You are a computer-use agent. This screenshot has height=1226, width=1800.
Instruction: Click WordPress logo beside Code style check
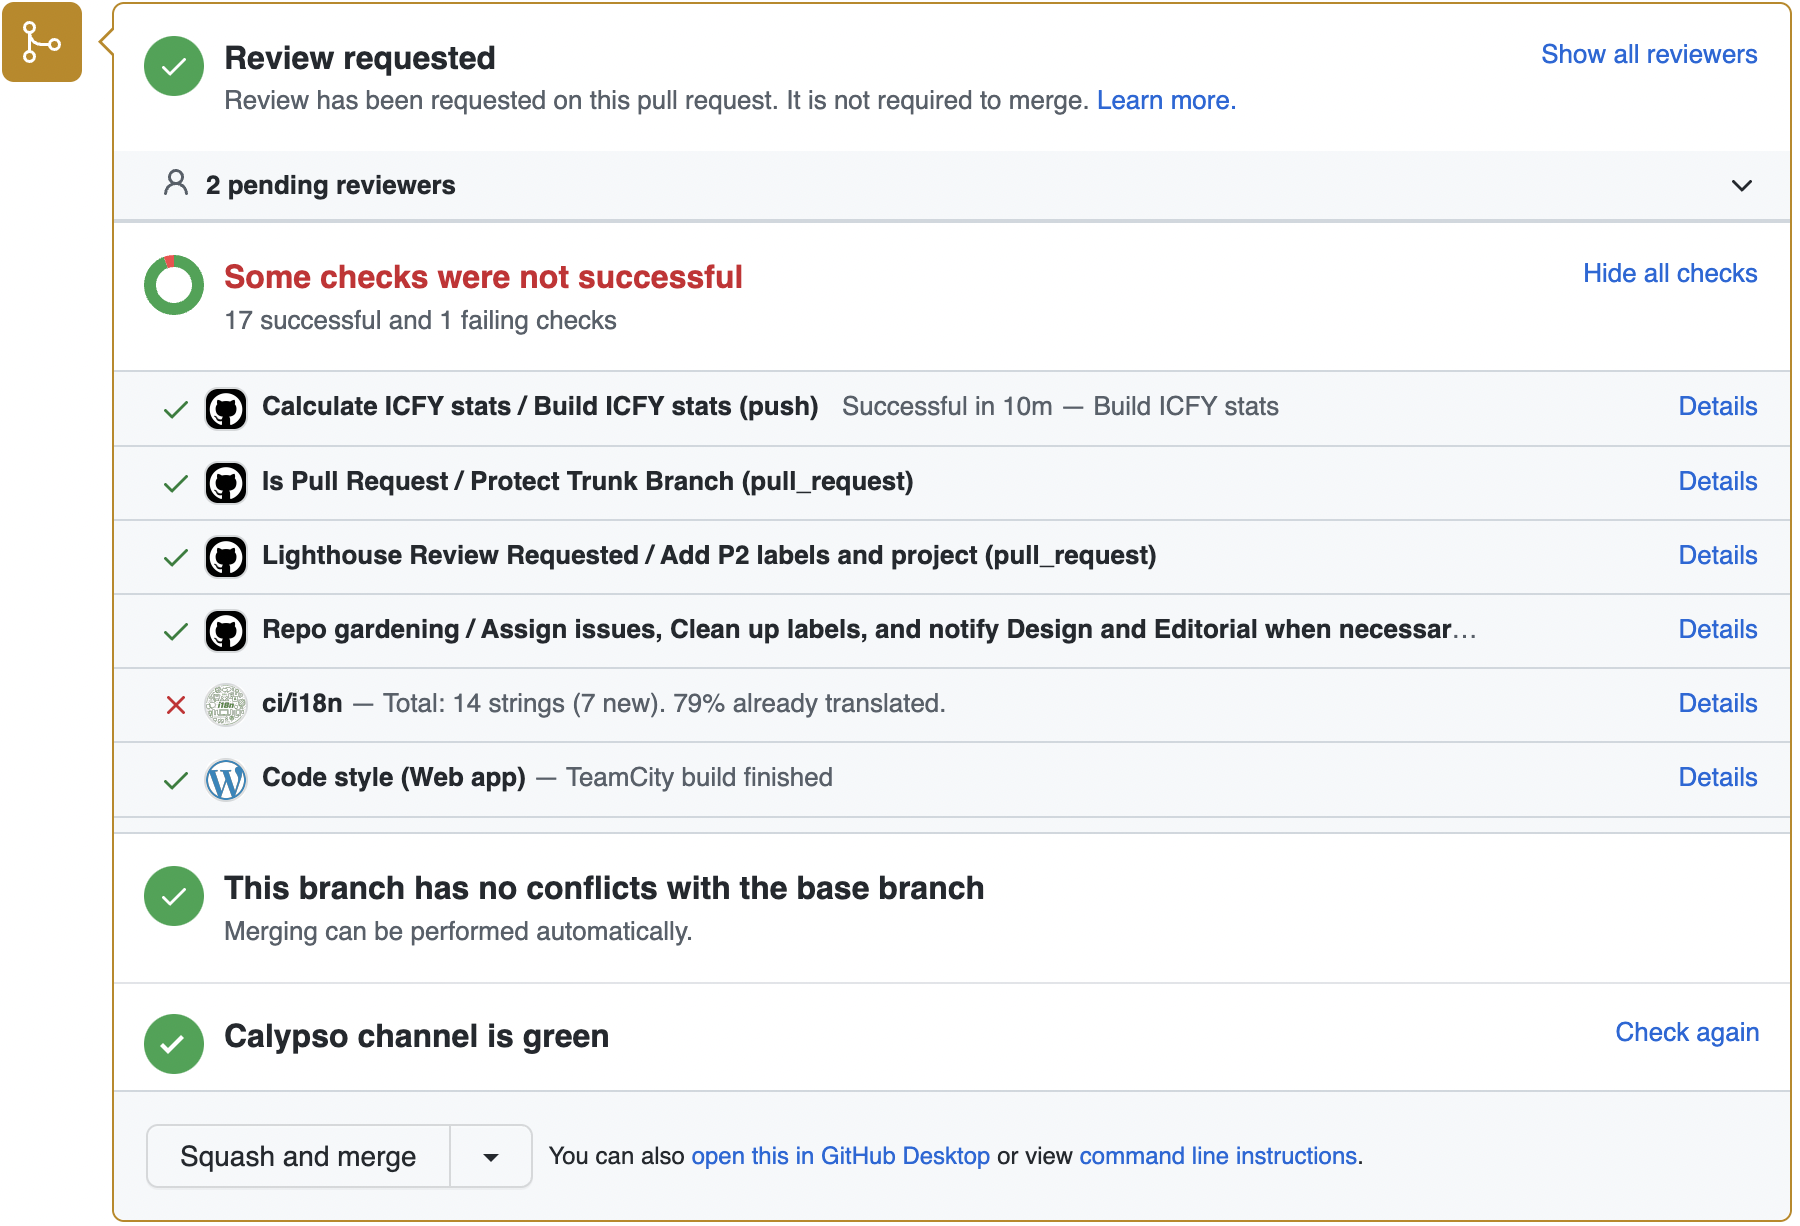pos(226,779)
